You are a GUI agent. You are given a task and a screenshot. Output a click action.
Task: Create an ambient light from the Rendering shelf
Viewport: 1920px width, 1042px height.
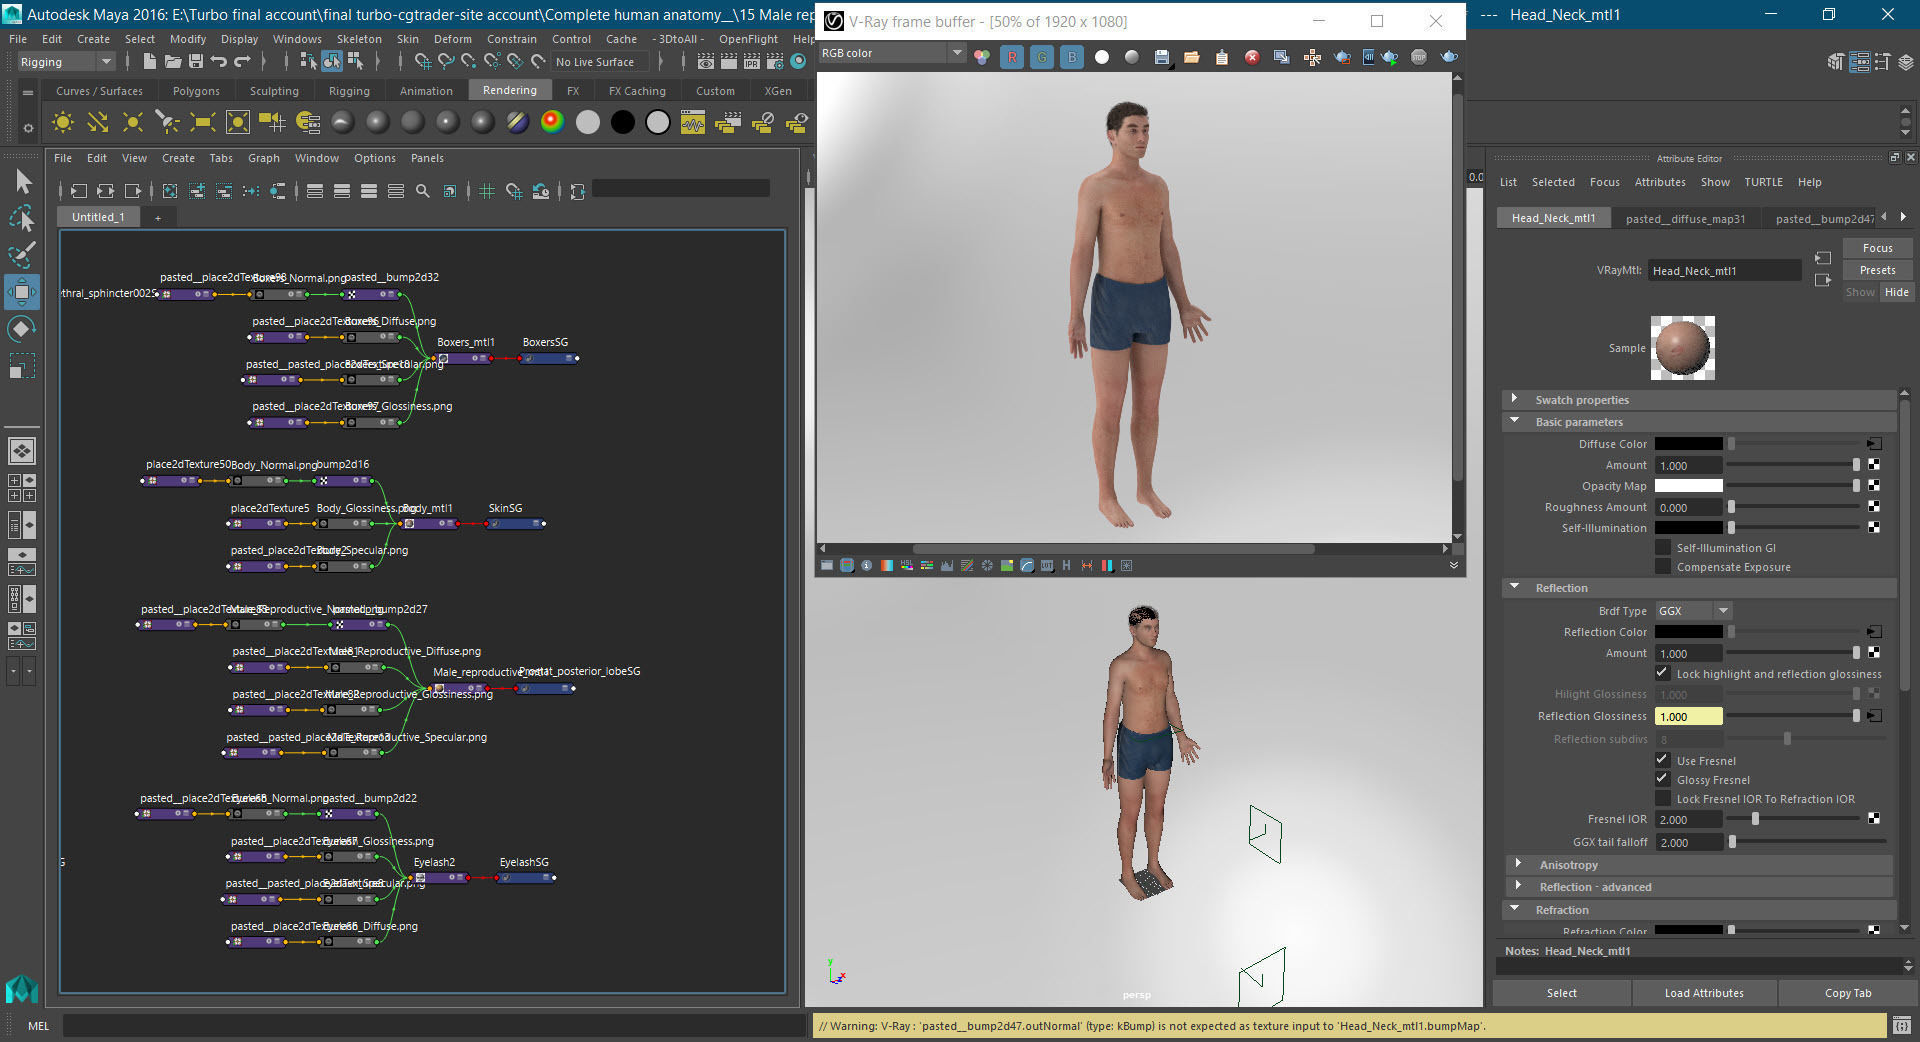63,122
